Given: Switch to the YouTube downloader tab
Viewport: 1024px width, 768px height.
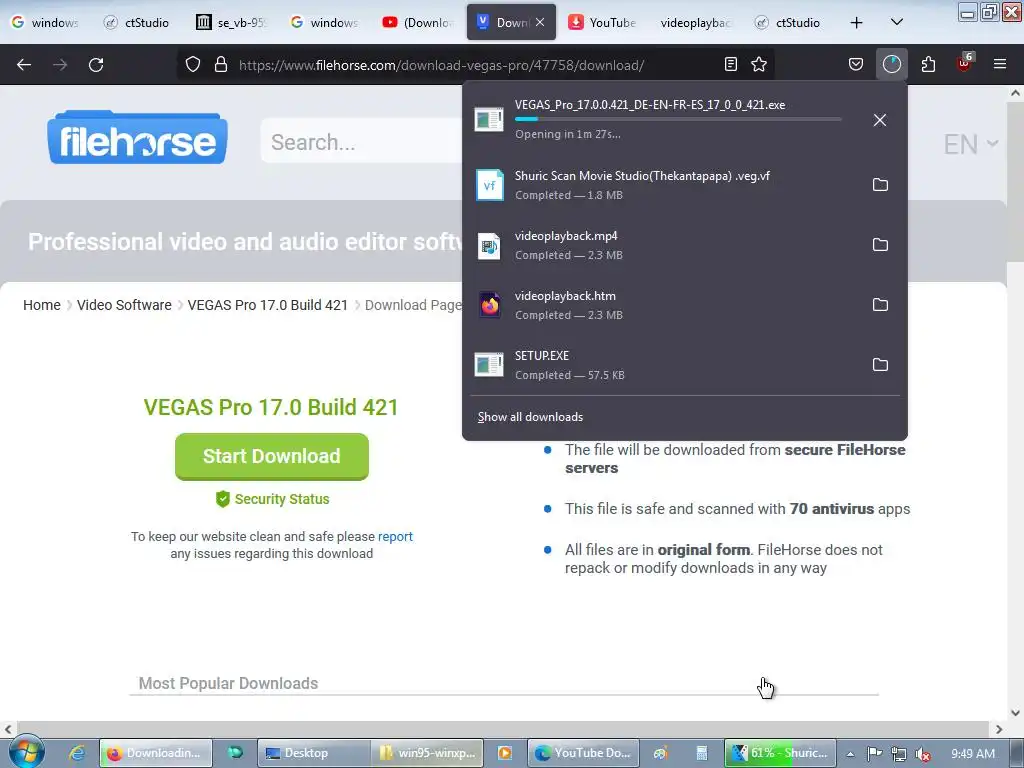Looking at the screenshot, I should pyautogui.click(x=601, y=22).
